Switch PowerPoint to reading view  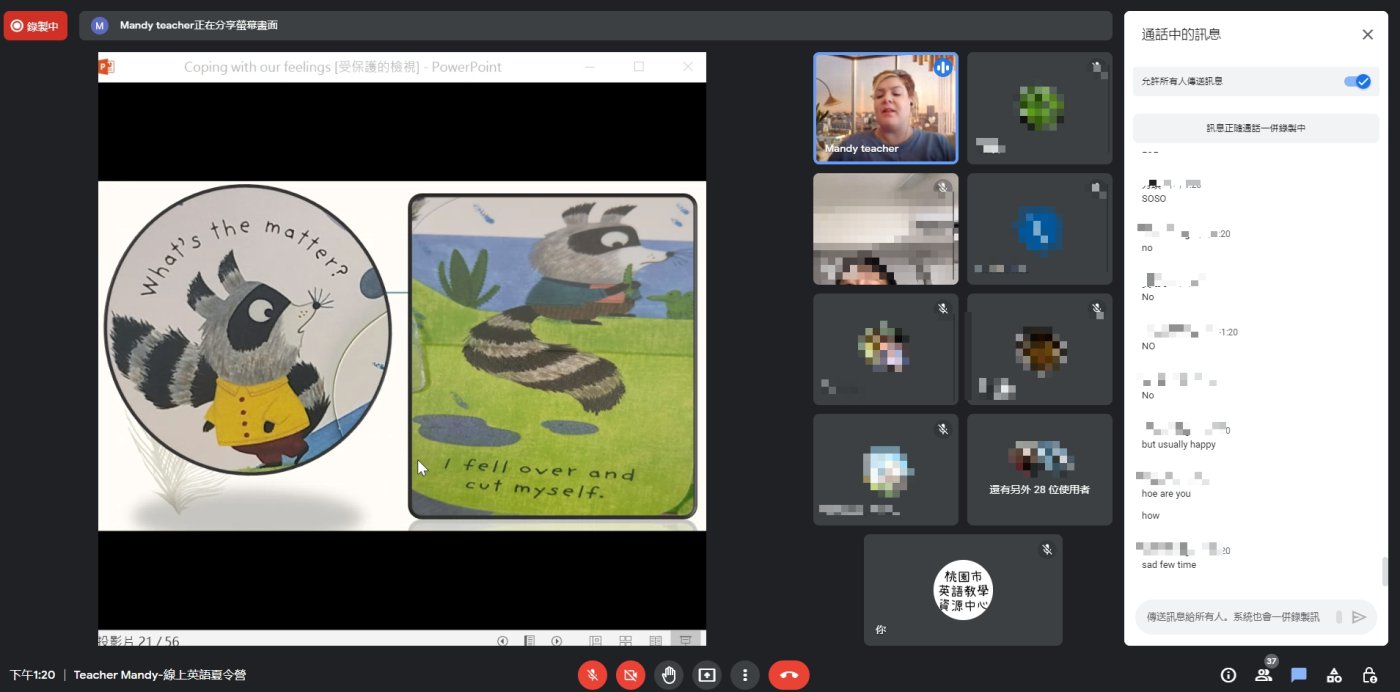tap(655, 641)
